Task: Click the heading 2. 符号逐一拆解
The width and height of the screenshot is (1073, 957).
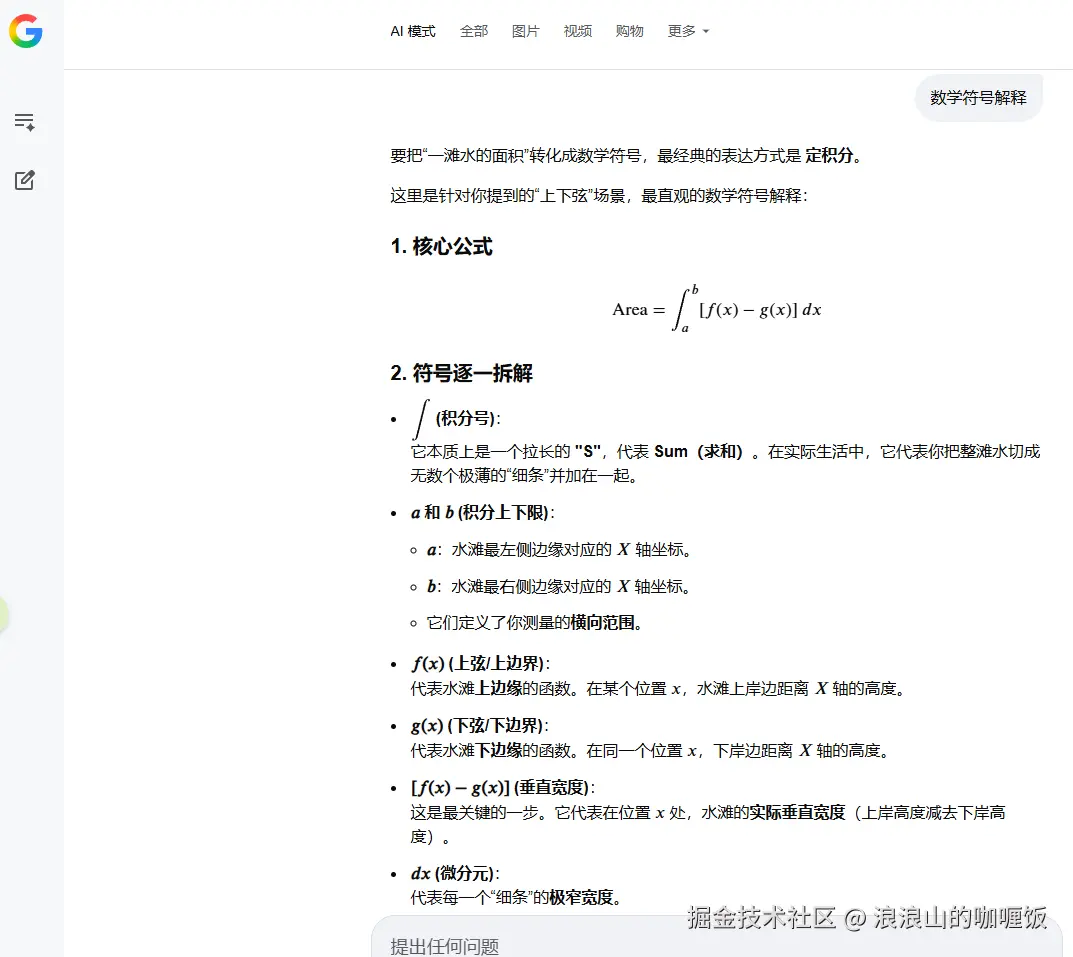Action: (461, 372)
